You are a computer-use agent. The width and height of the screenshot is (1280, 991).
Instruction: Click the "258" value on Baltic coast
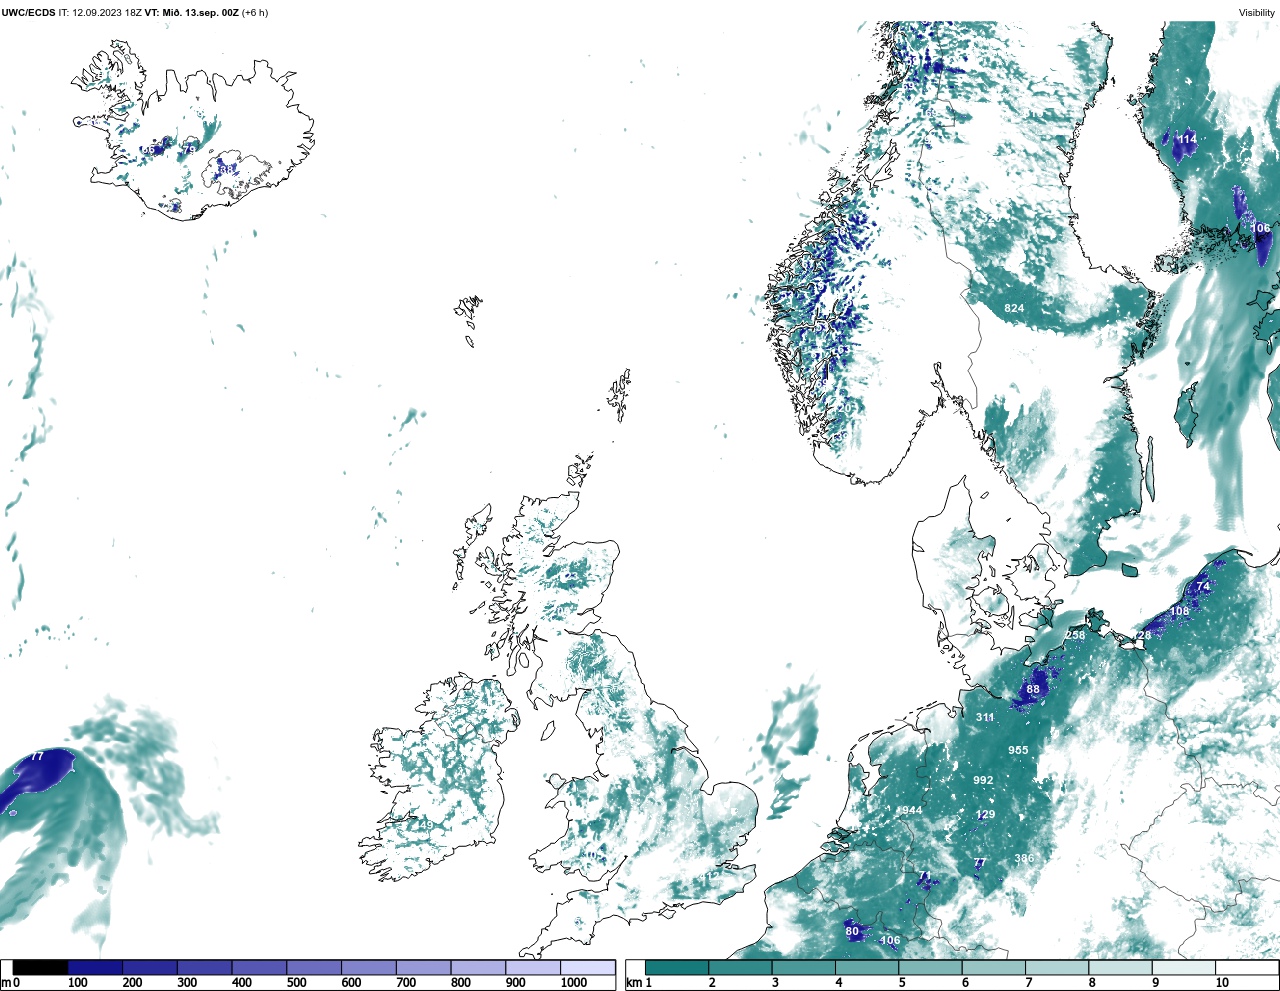pos(1075,635)
